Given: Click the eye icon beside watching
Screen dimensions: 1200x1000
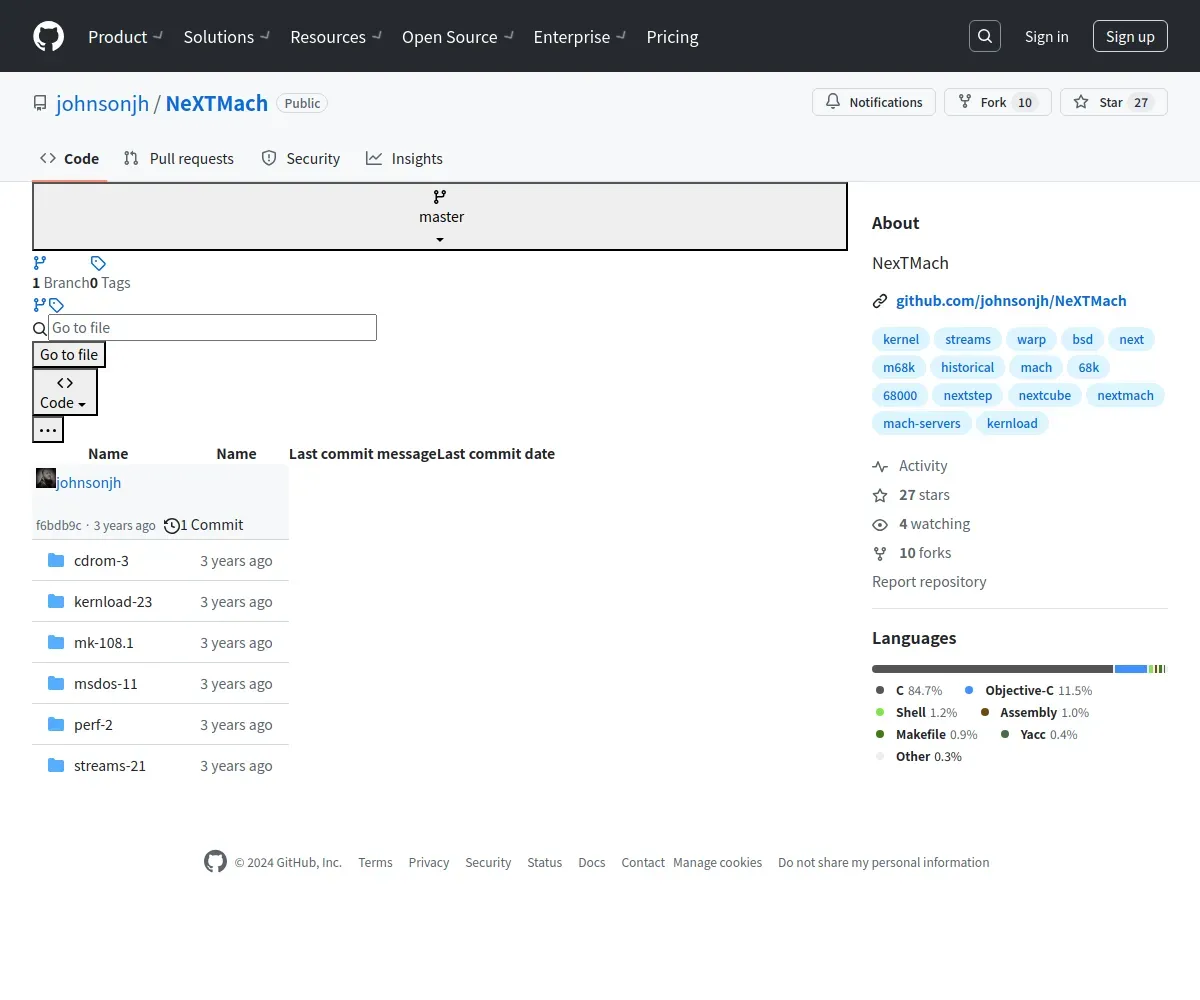Looking at the screenshot, I should pyautogui.click(x=880, y=524).
